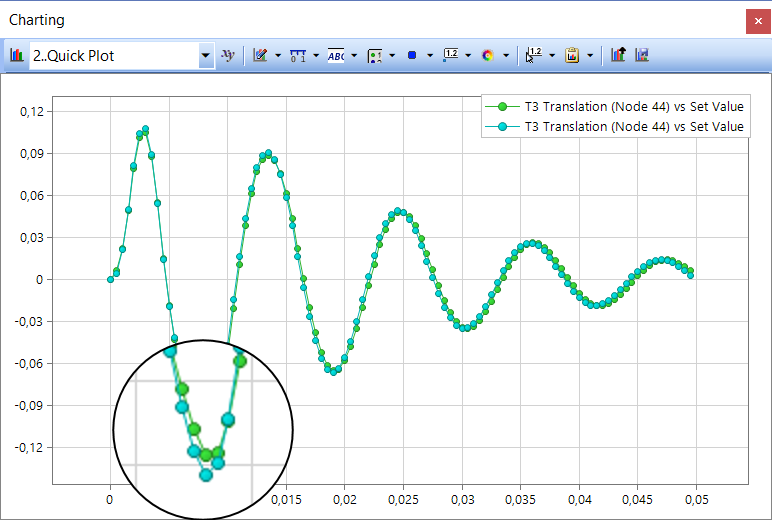Click the cyan series legend entry
Screen dimensions: 772x520
click(x=614, y=127)
